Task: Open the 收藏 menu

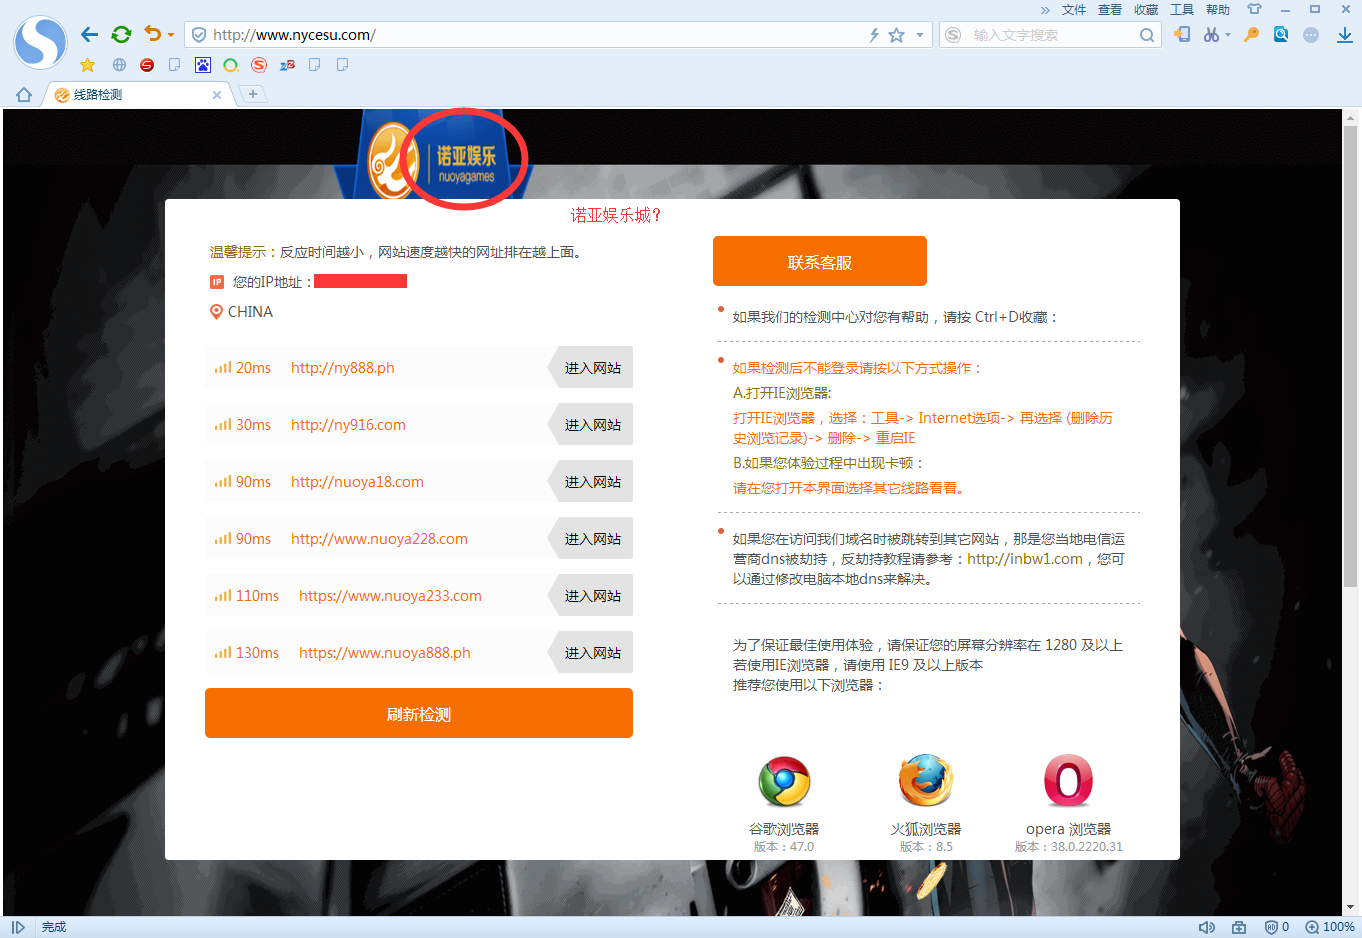Action: (x=1146, y=10)
